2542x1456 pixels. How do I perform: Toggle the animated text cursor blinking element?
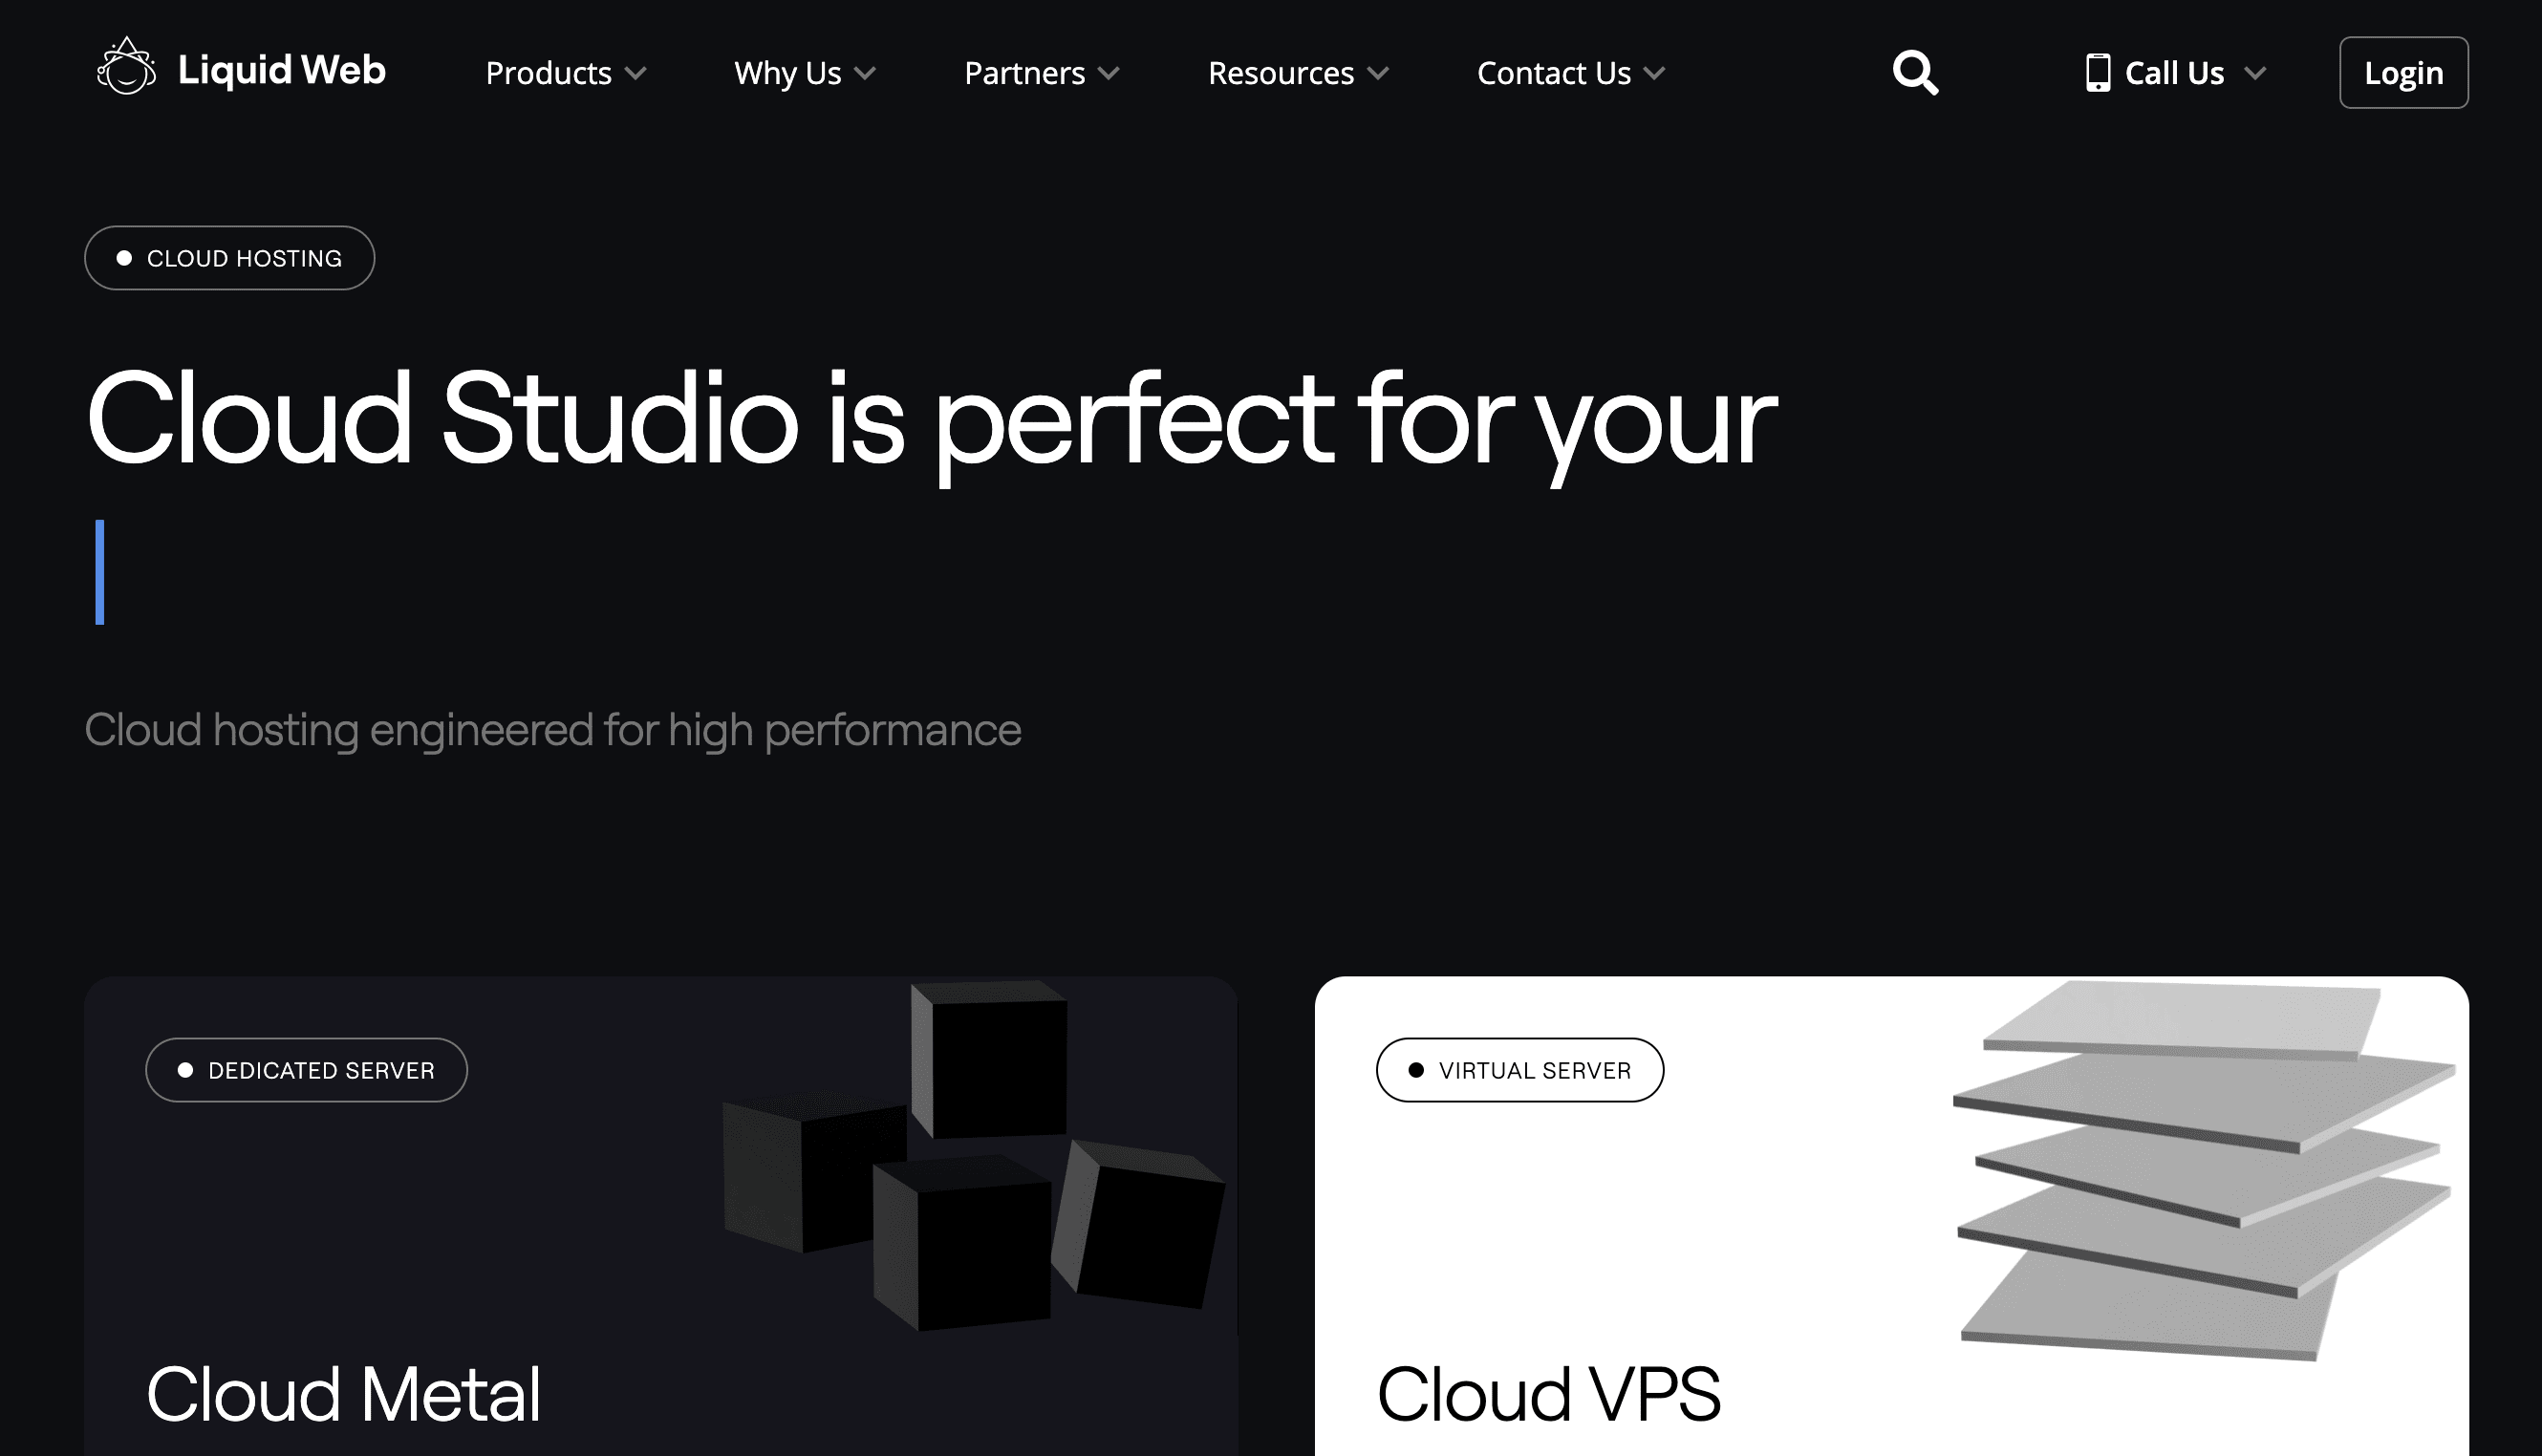click(99, 567)
